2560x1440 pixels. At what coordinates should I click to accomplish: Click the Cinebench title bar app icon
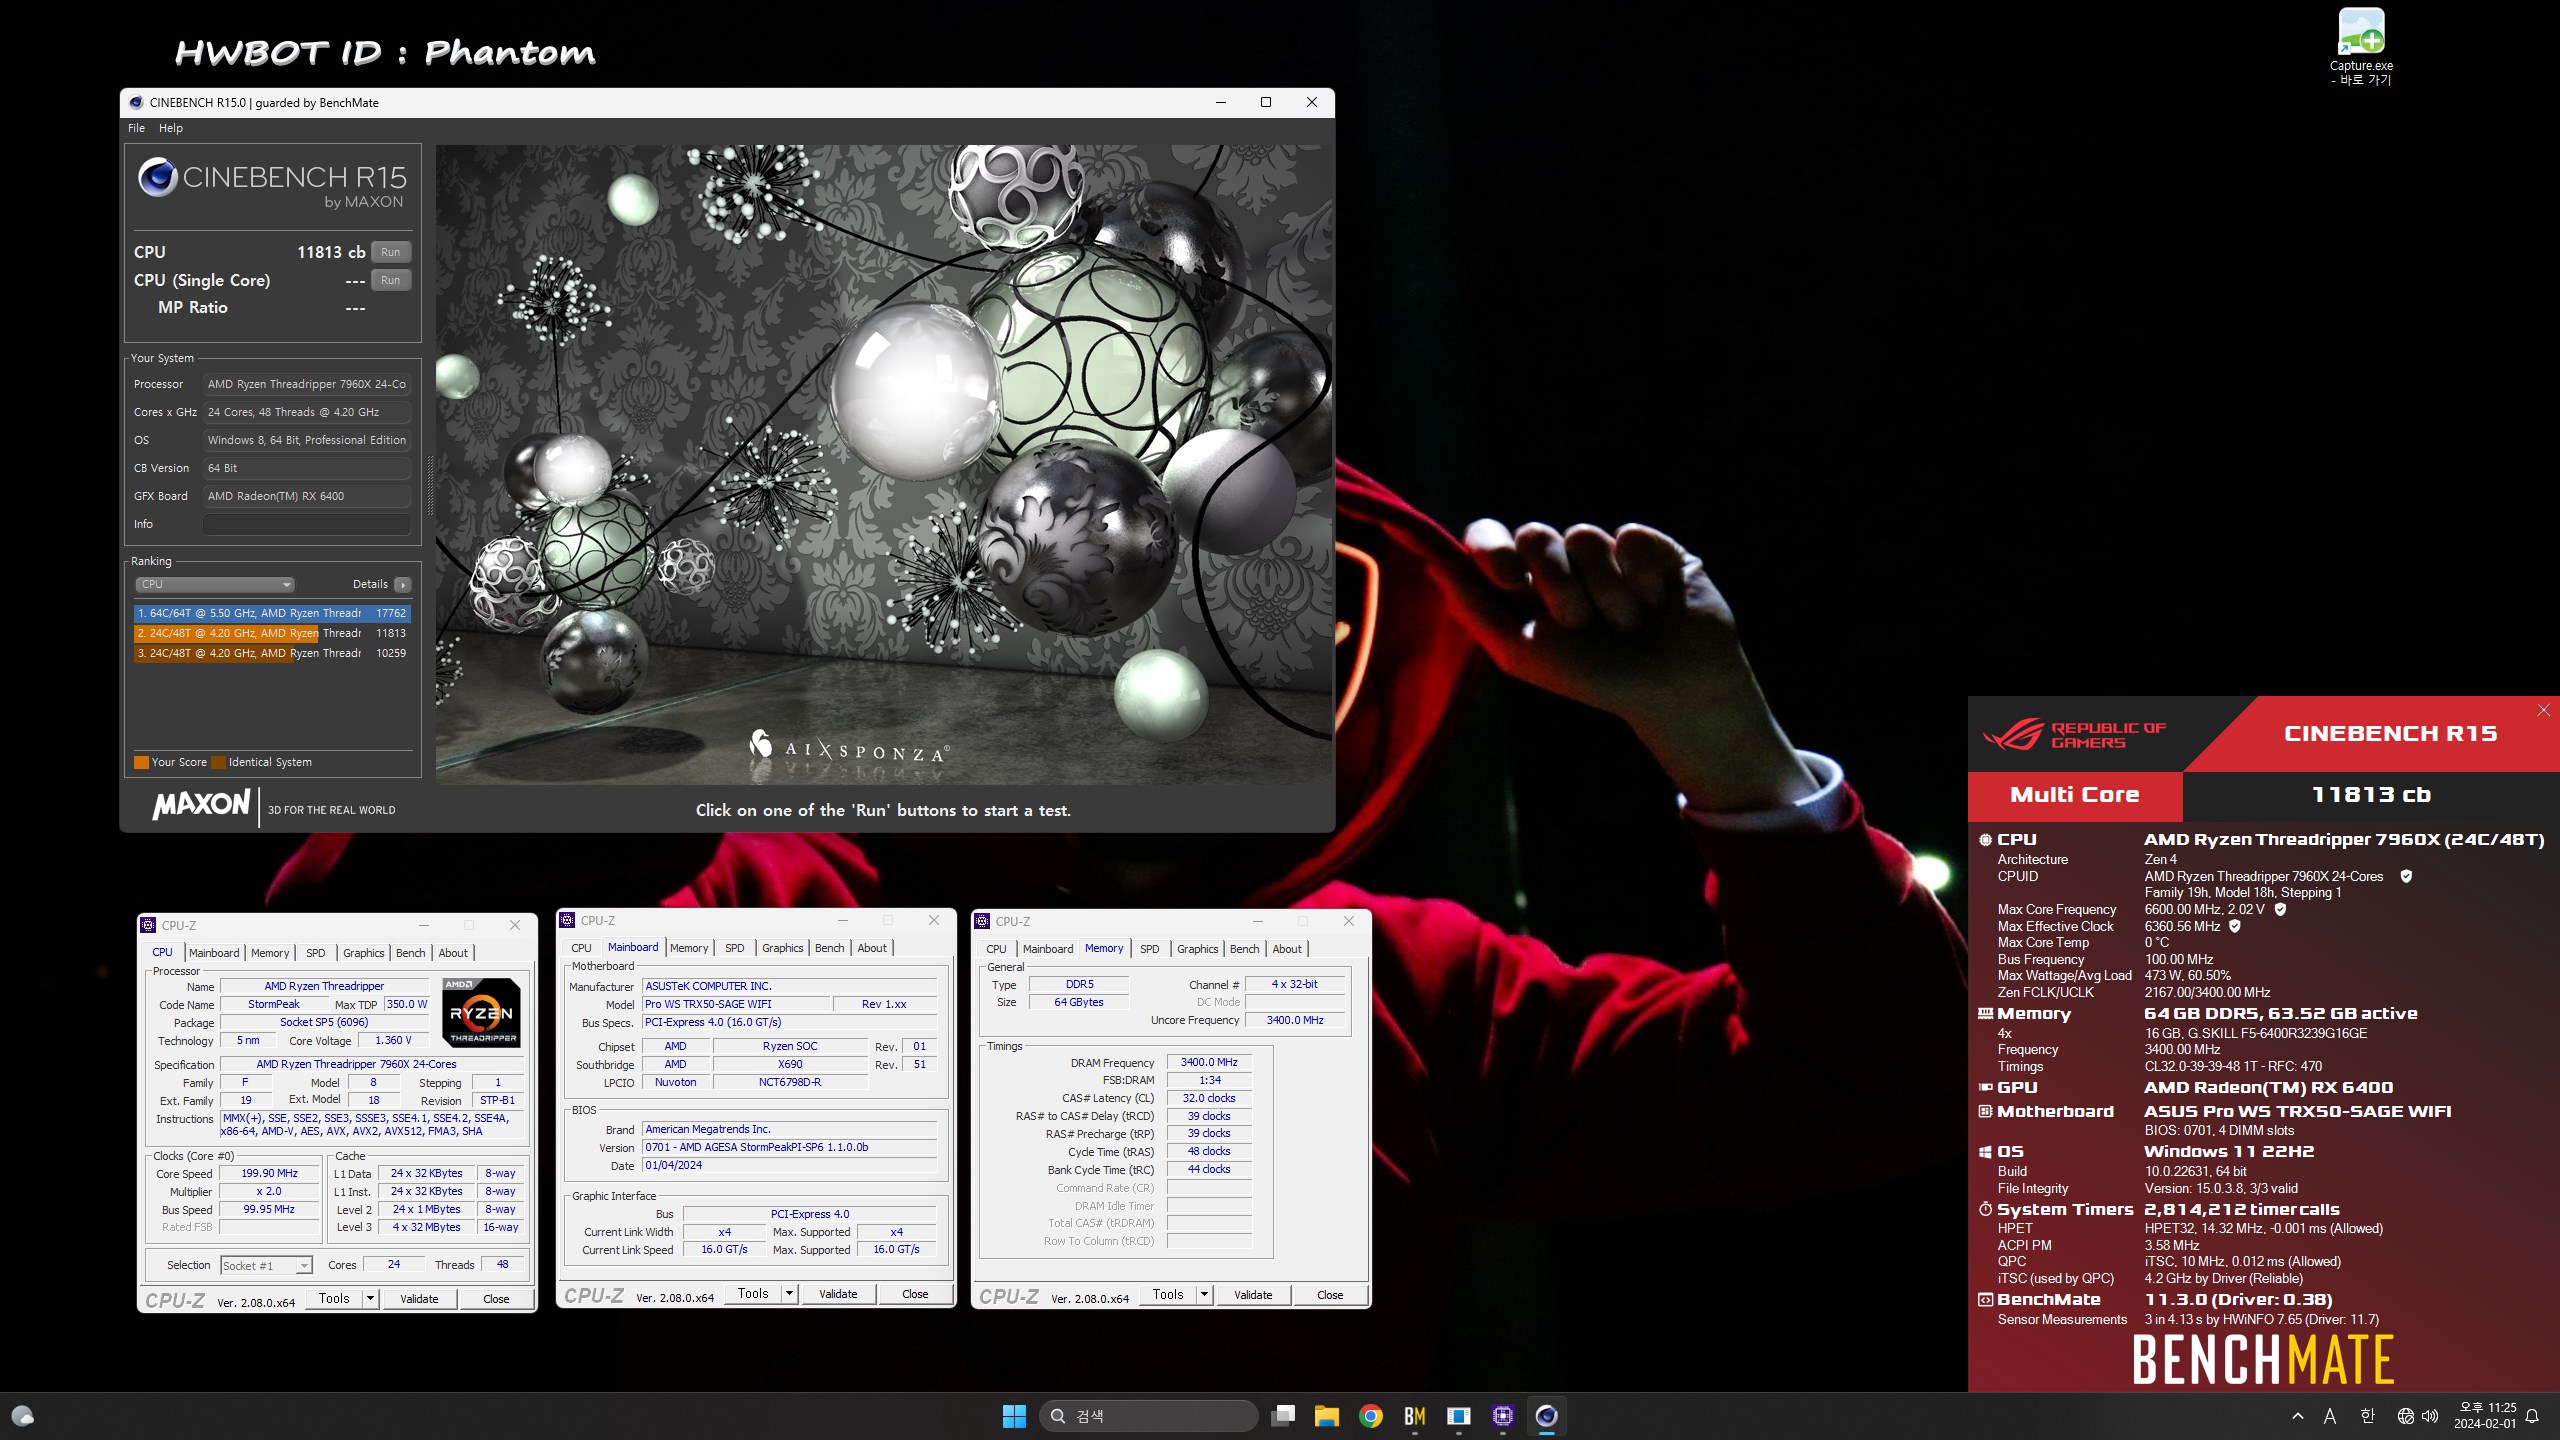click(136, 102)
